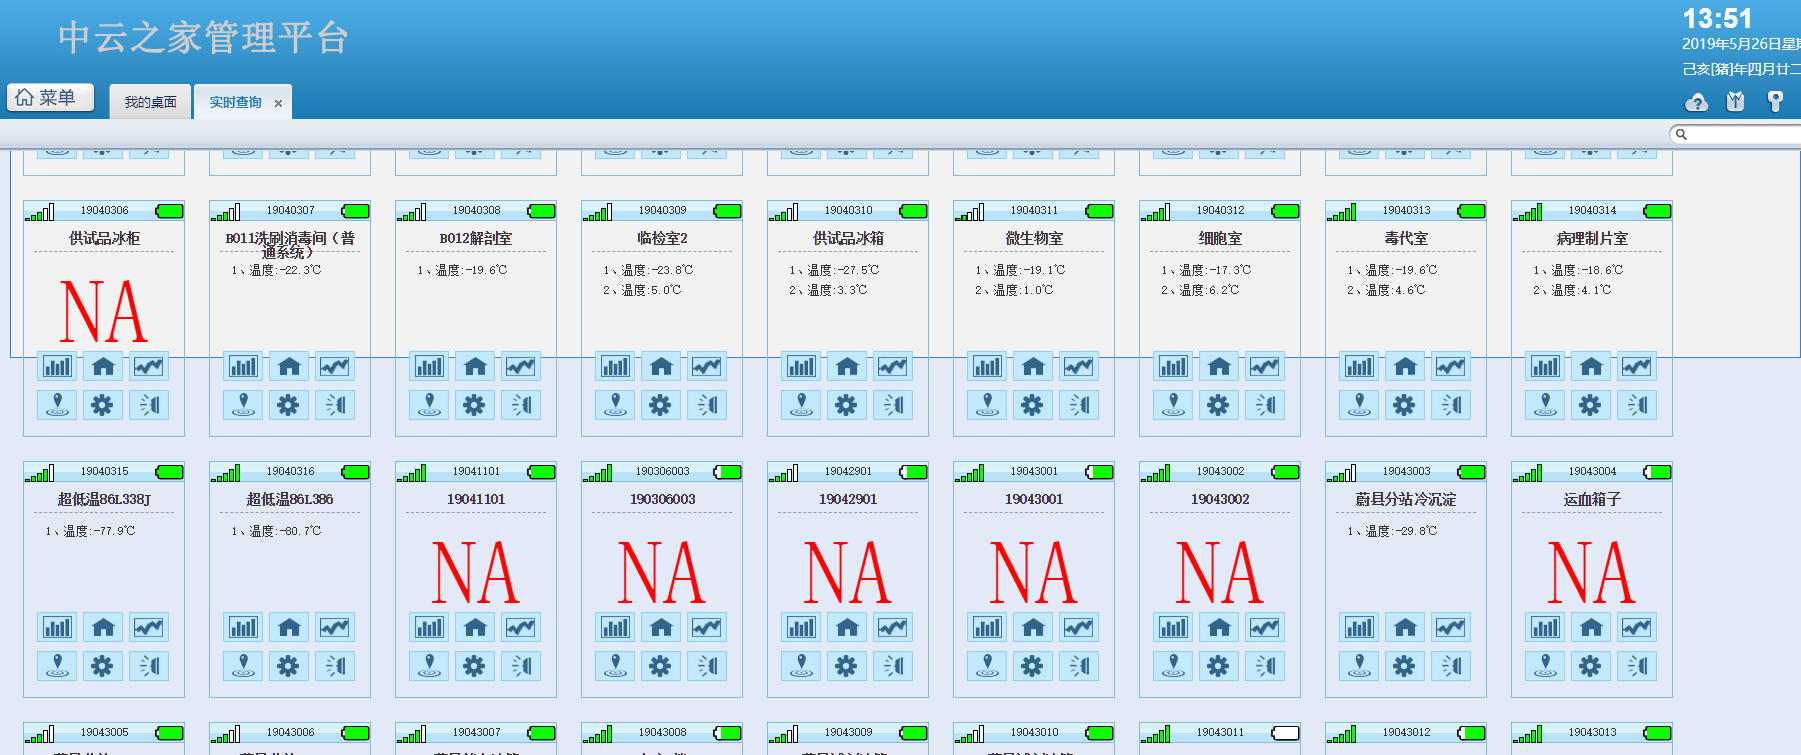Open trend line chart for device 19040306
Image resolution: width=1801 pixels, height=755 pixels.
point(149,367)
